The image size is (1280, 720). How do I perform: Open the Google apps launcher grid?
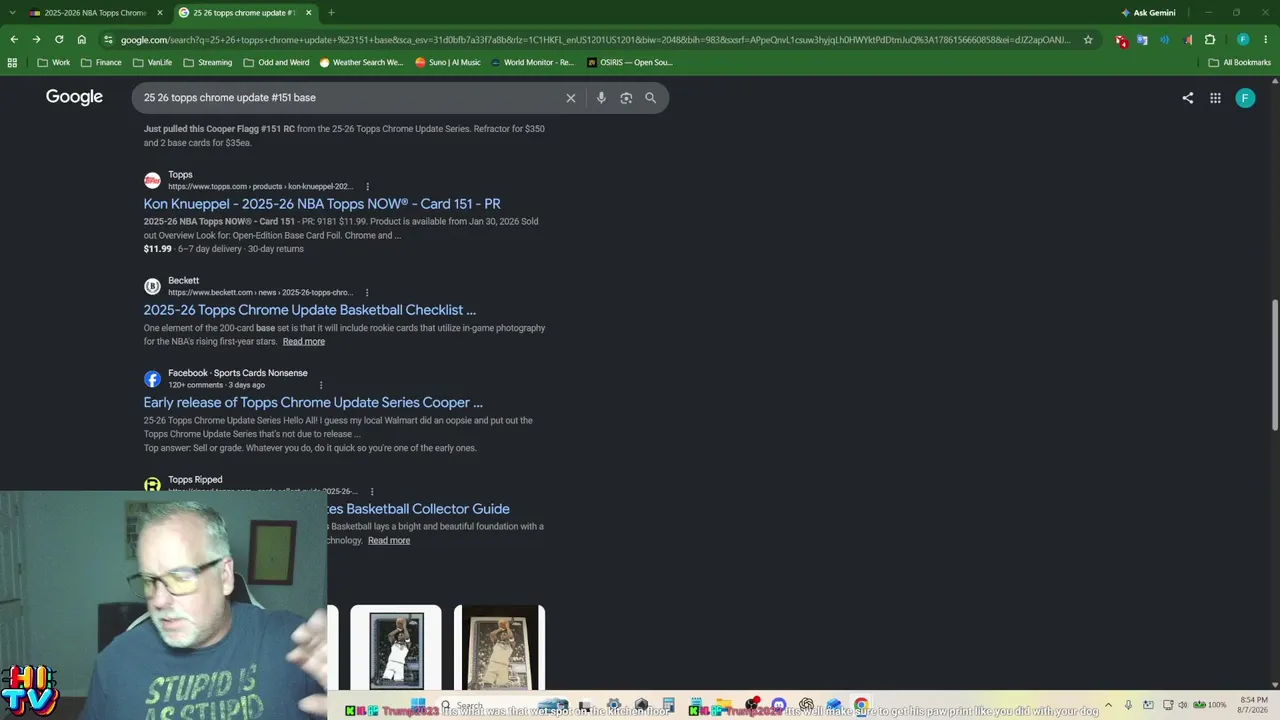(x=1215, y=98)
